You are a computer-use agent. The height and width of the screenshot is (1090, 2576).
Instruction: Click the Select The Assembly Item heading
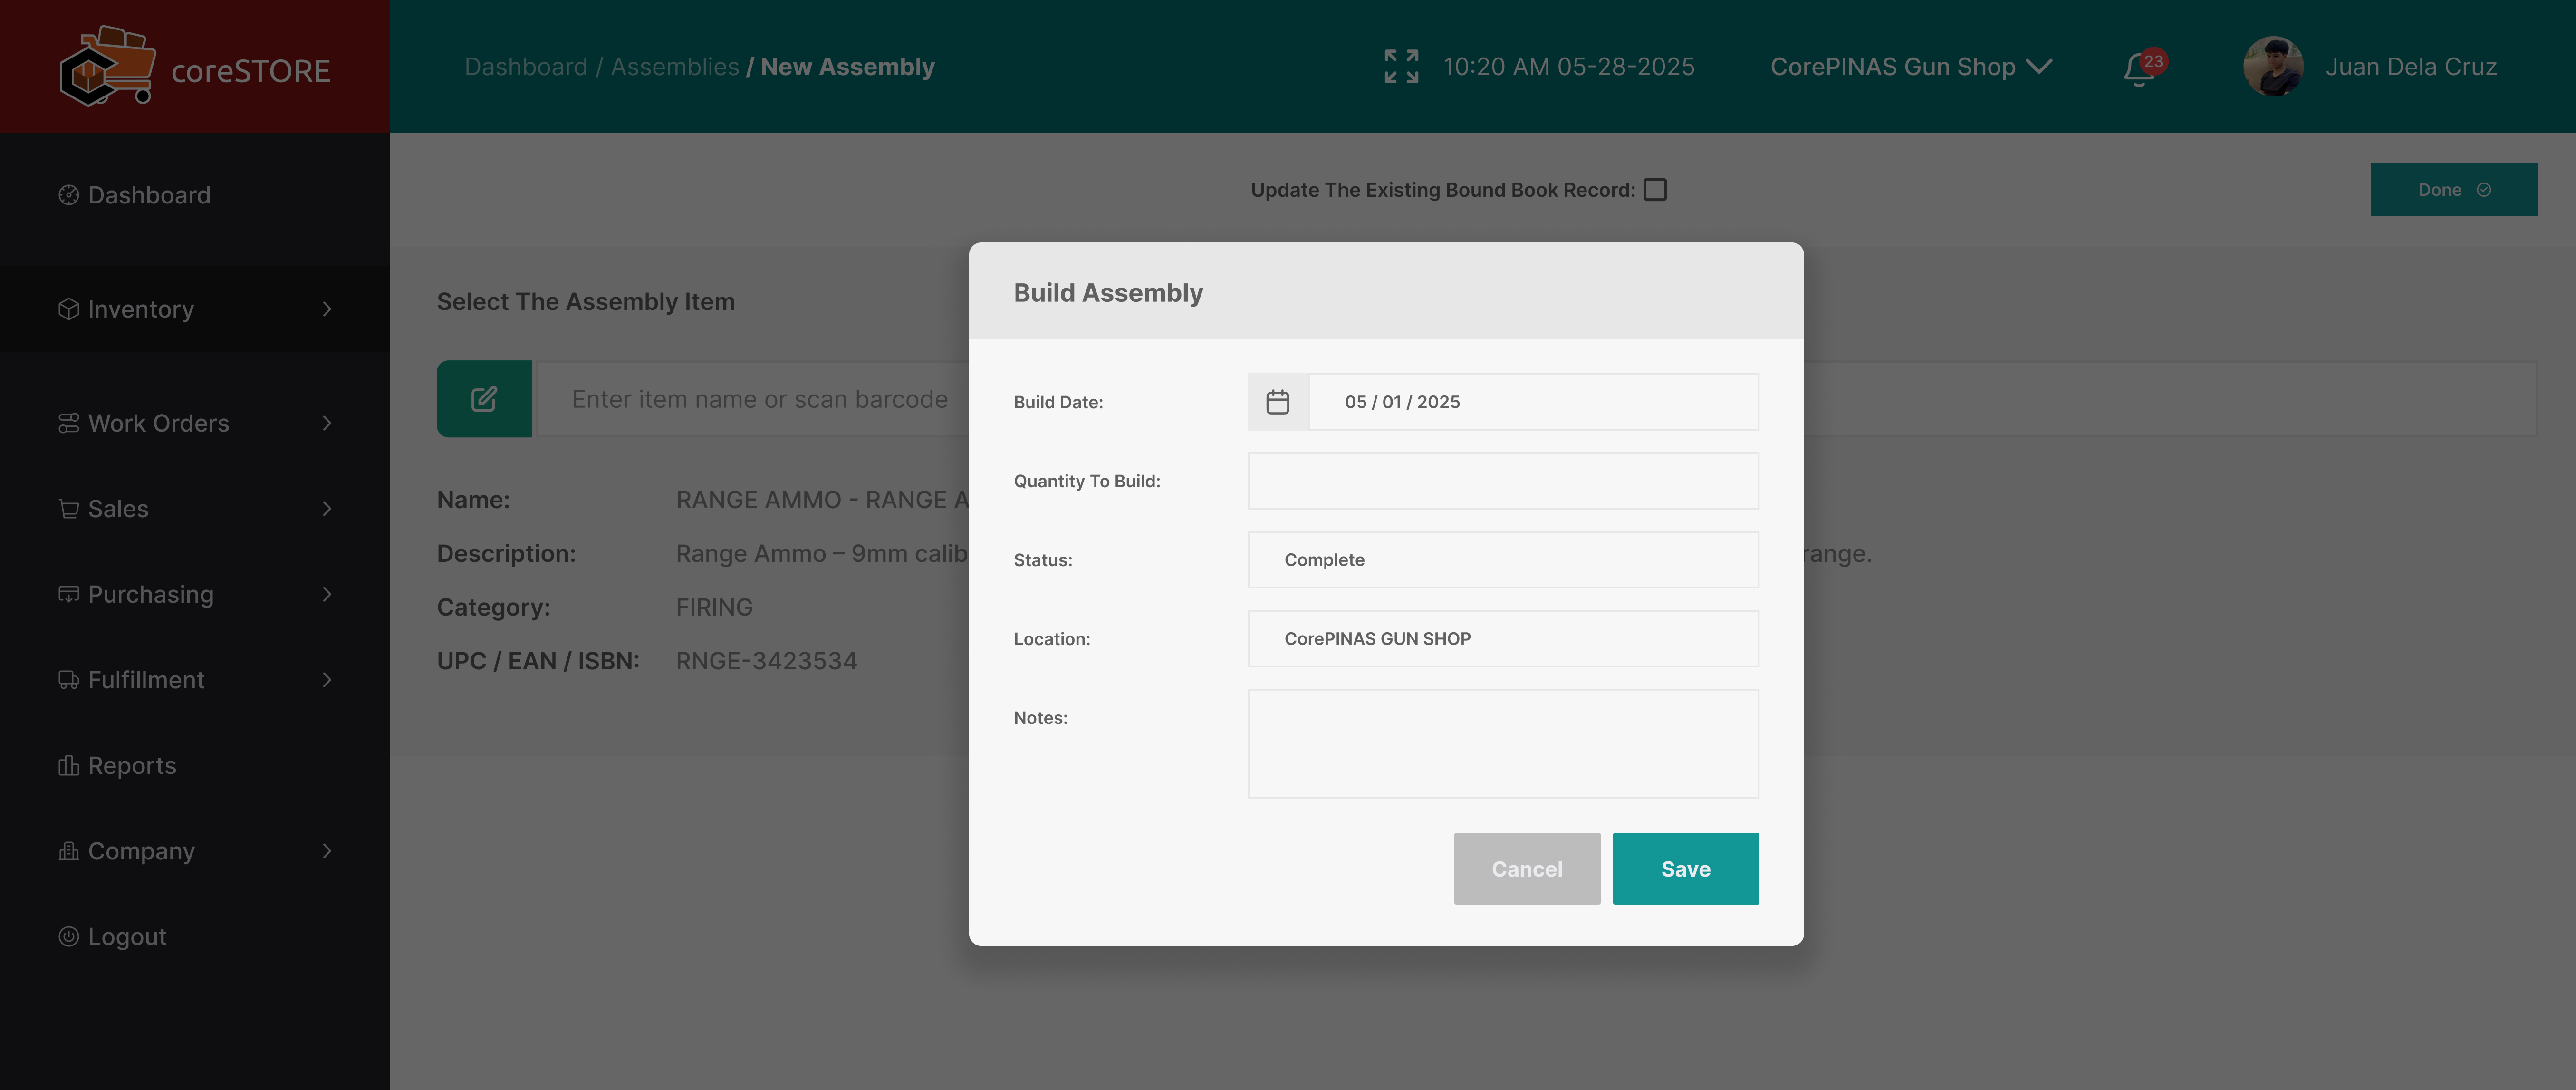586,302
